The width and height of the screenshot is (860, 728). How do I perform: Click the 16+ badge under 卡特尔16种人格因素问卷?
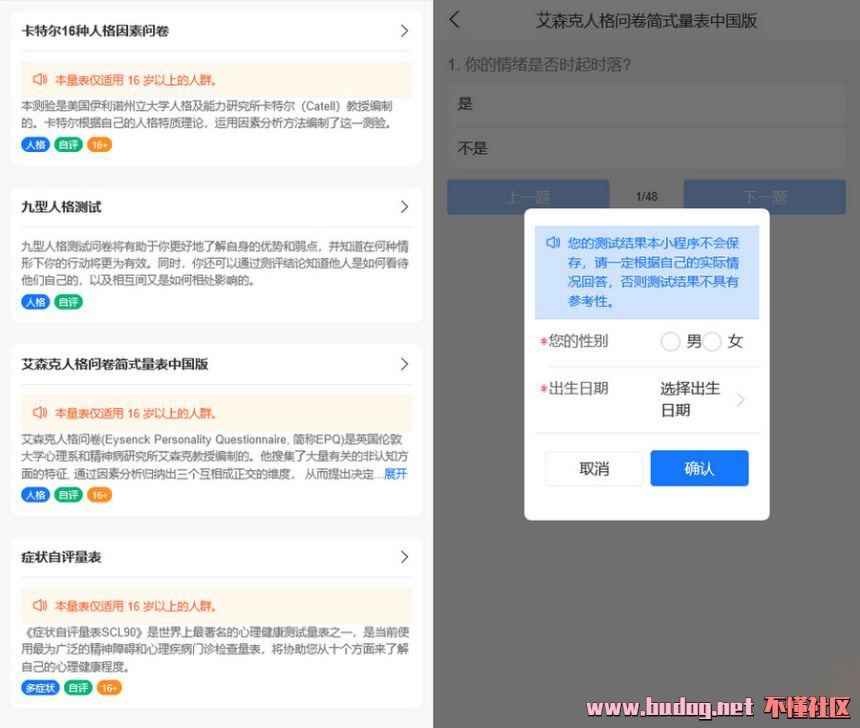click(99, 145)
